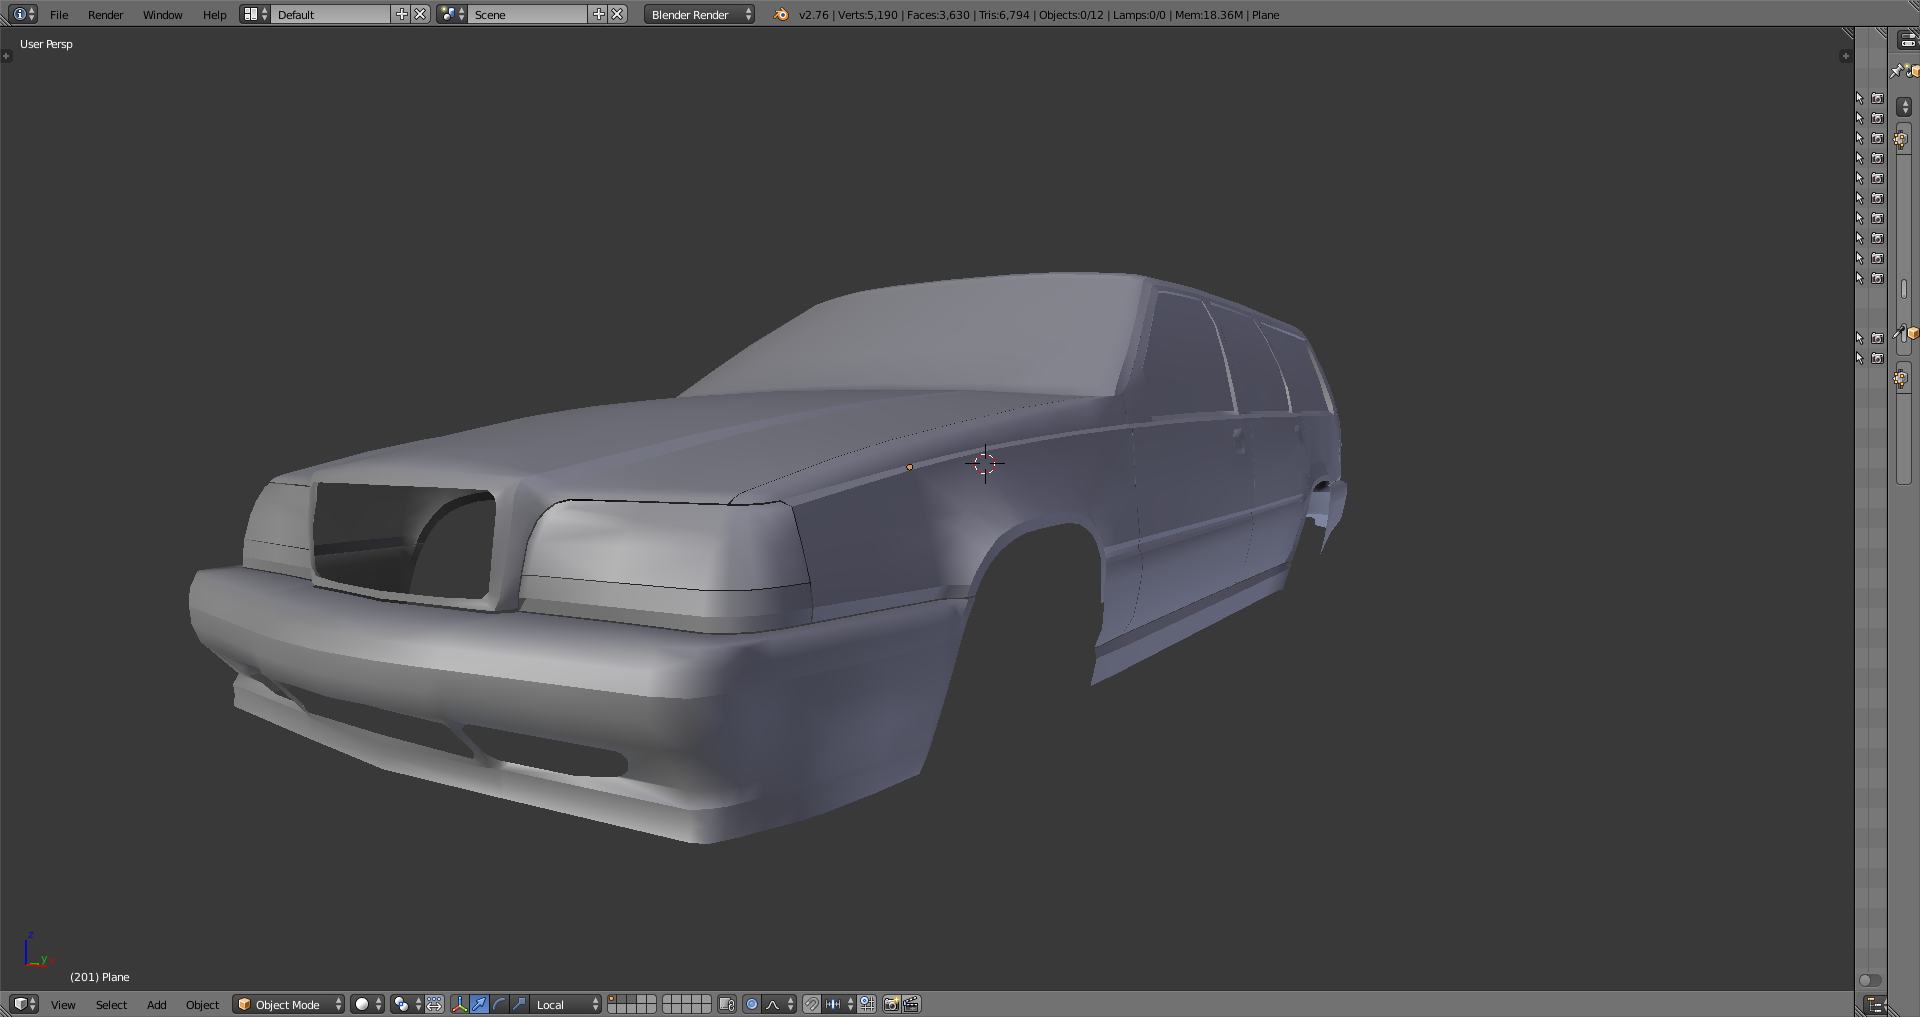Open the Render menu

(x=105, y=15)
